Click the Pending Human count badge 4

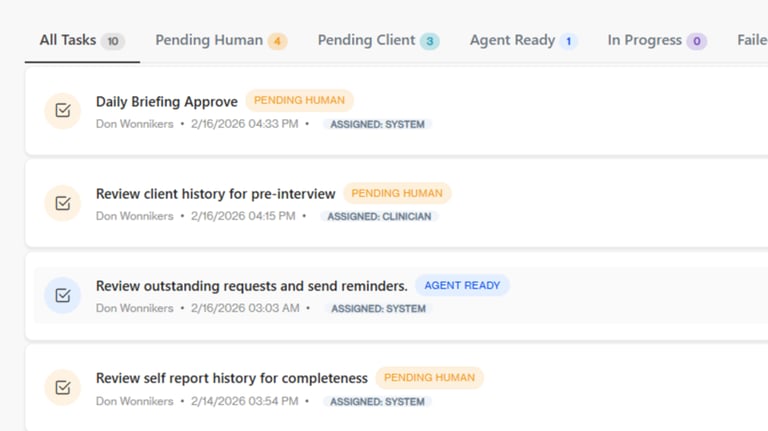pyautogui.click(x=277, y=41)
